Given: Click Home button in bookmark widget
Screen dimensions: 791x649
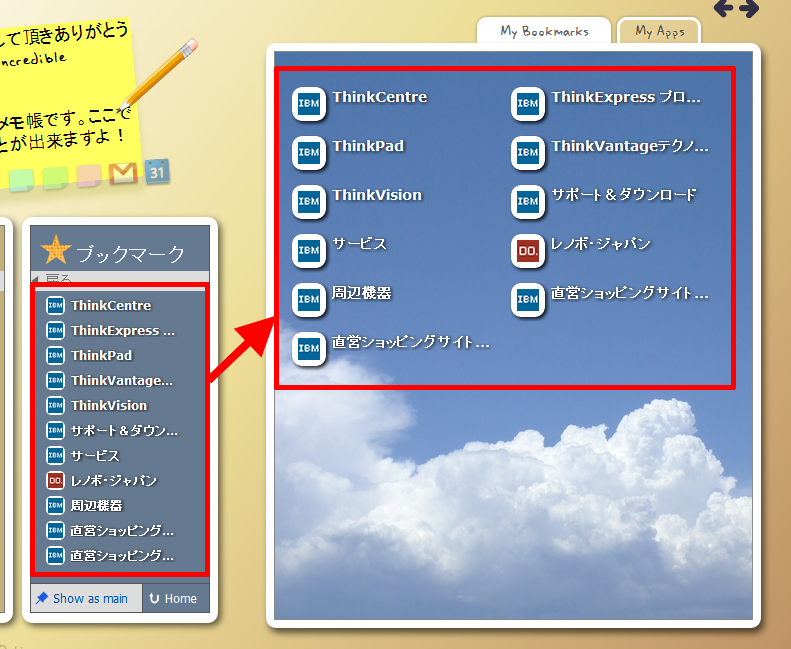Looking at the screenshot, I should click(x=176, y=599).
